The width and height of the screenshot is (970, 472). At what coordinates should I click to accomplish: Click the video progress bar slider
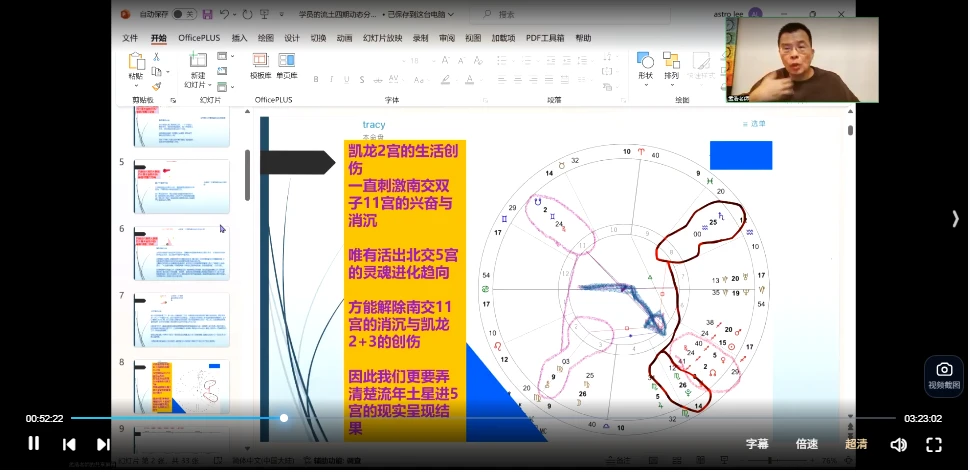pyautogui.click(x=284, y=418)
